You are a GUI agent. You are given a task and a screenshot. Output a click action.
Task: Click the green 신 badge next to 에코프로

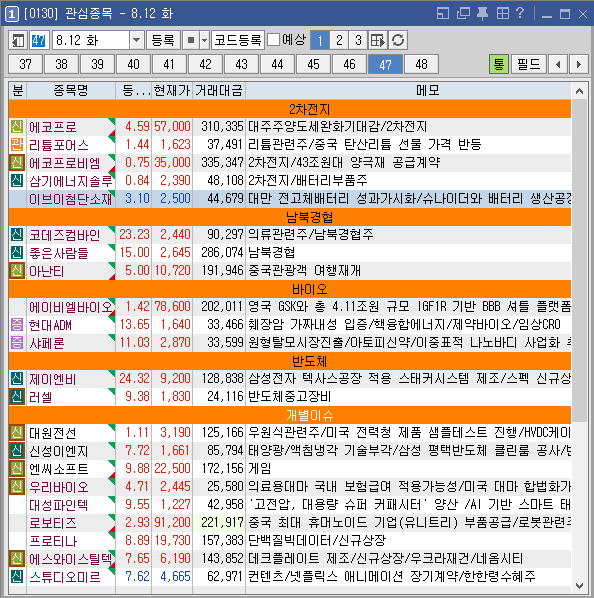(17, 127)
